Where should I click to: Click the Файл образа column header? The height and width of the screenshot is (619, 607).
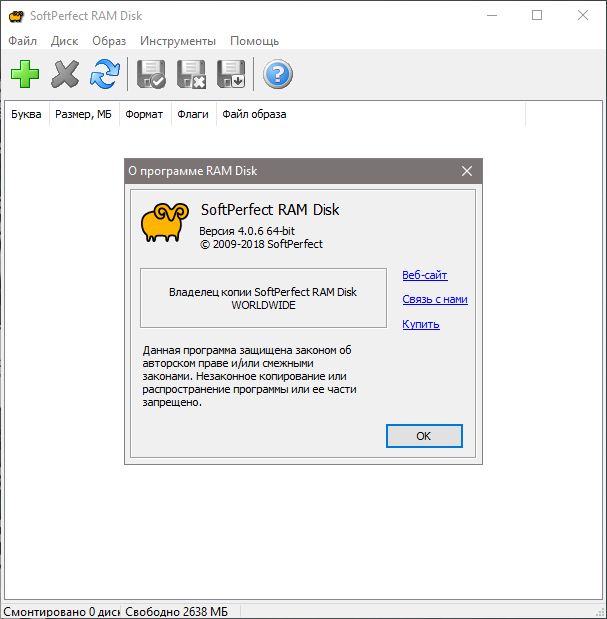(371, 114)
